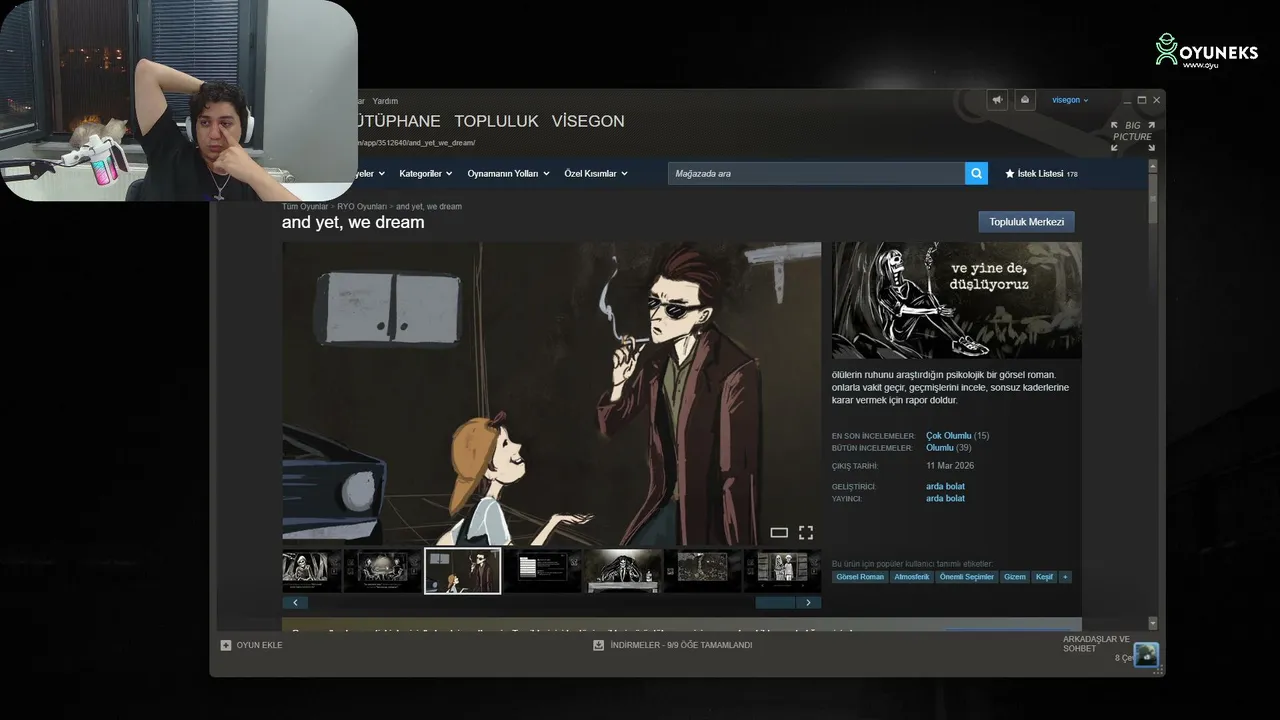Open the announcements megaphone icon
The height and width of the screenshot is (720, 1280).
pyautogui.click(x=997, y=100)
